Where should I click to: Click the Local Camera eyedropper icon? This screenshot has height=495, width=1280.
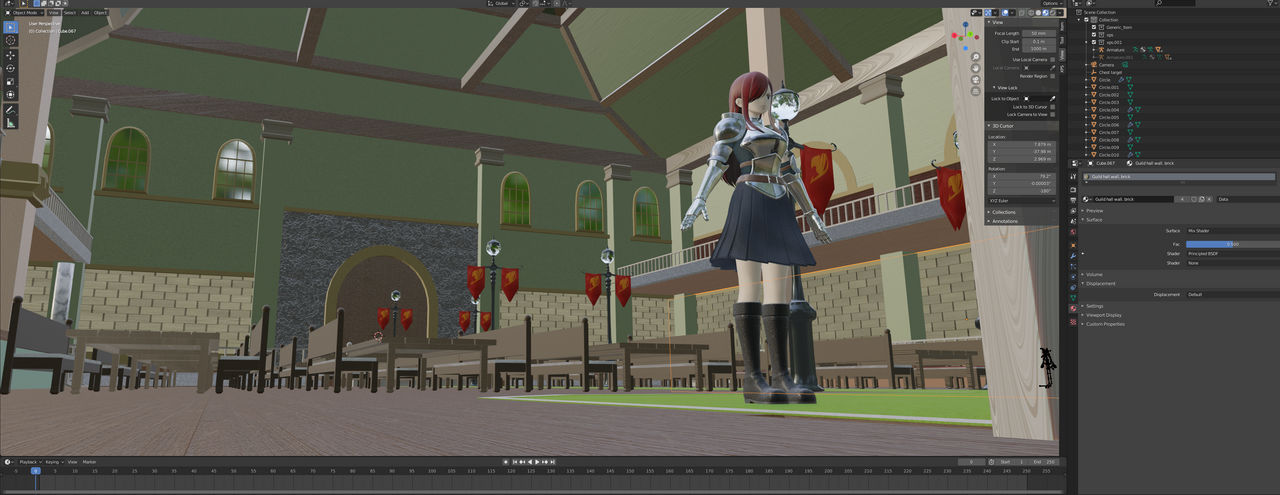1053,68
